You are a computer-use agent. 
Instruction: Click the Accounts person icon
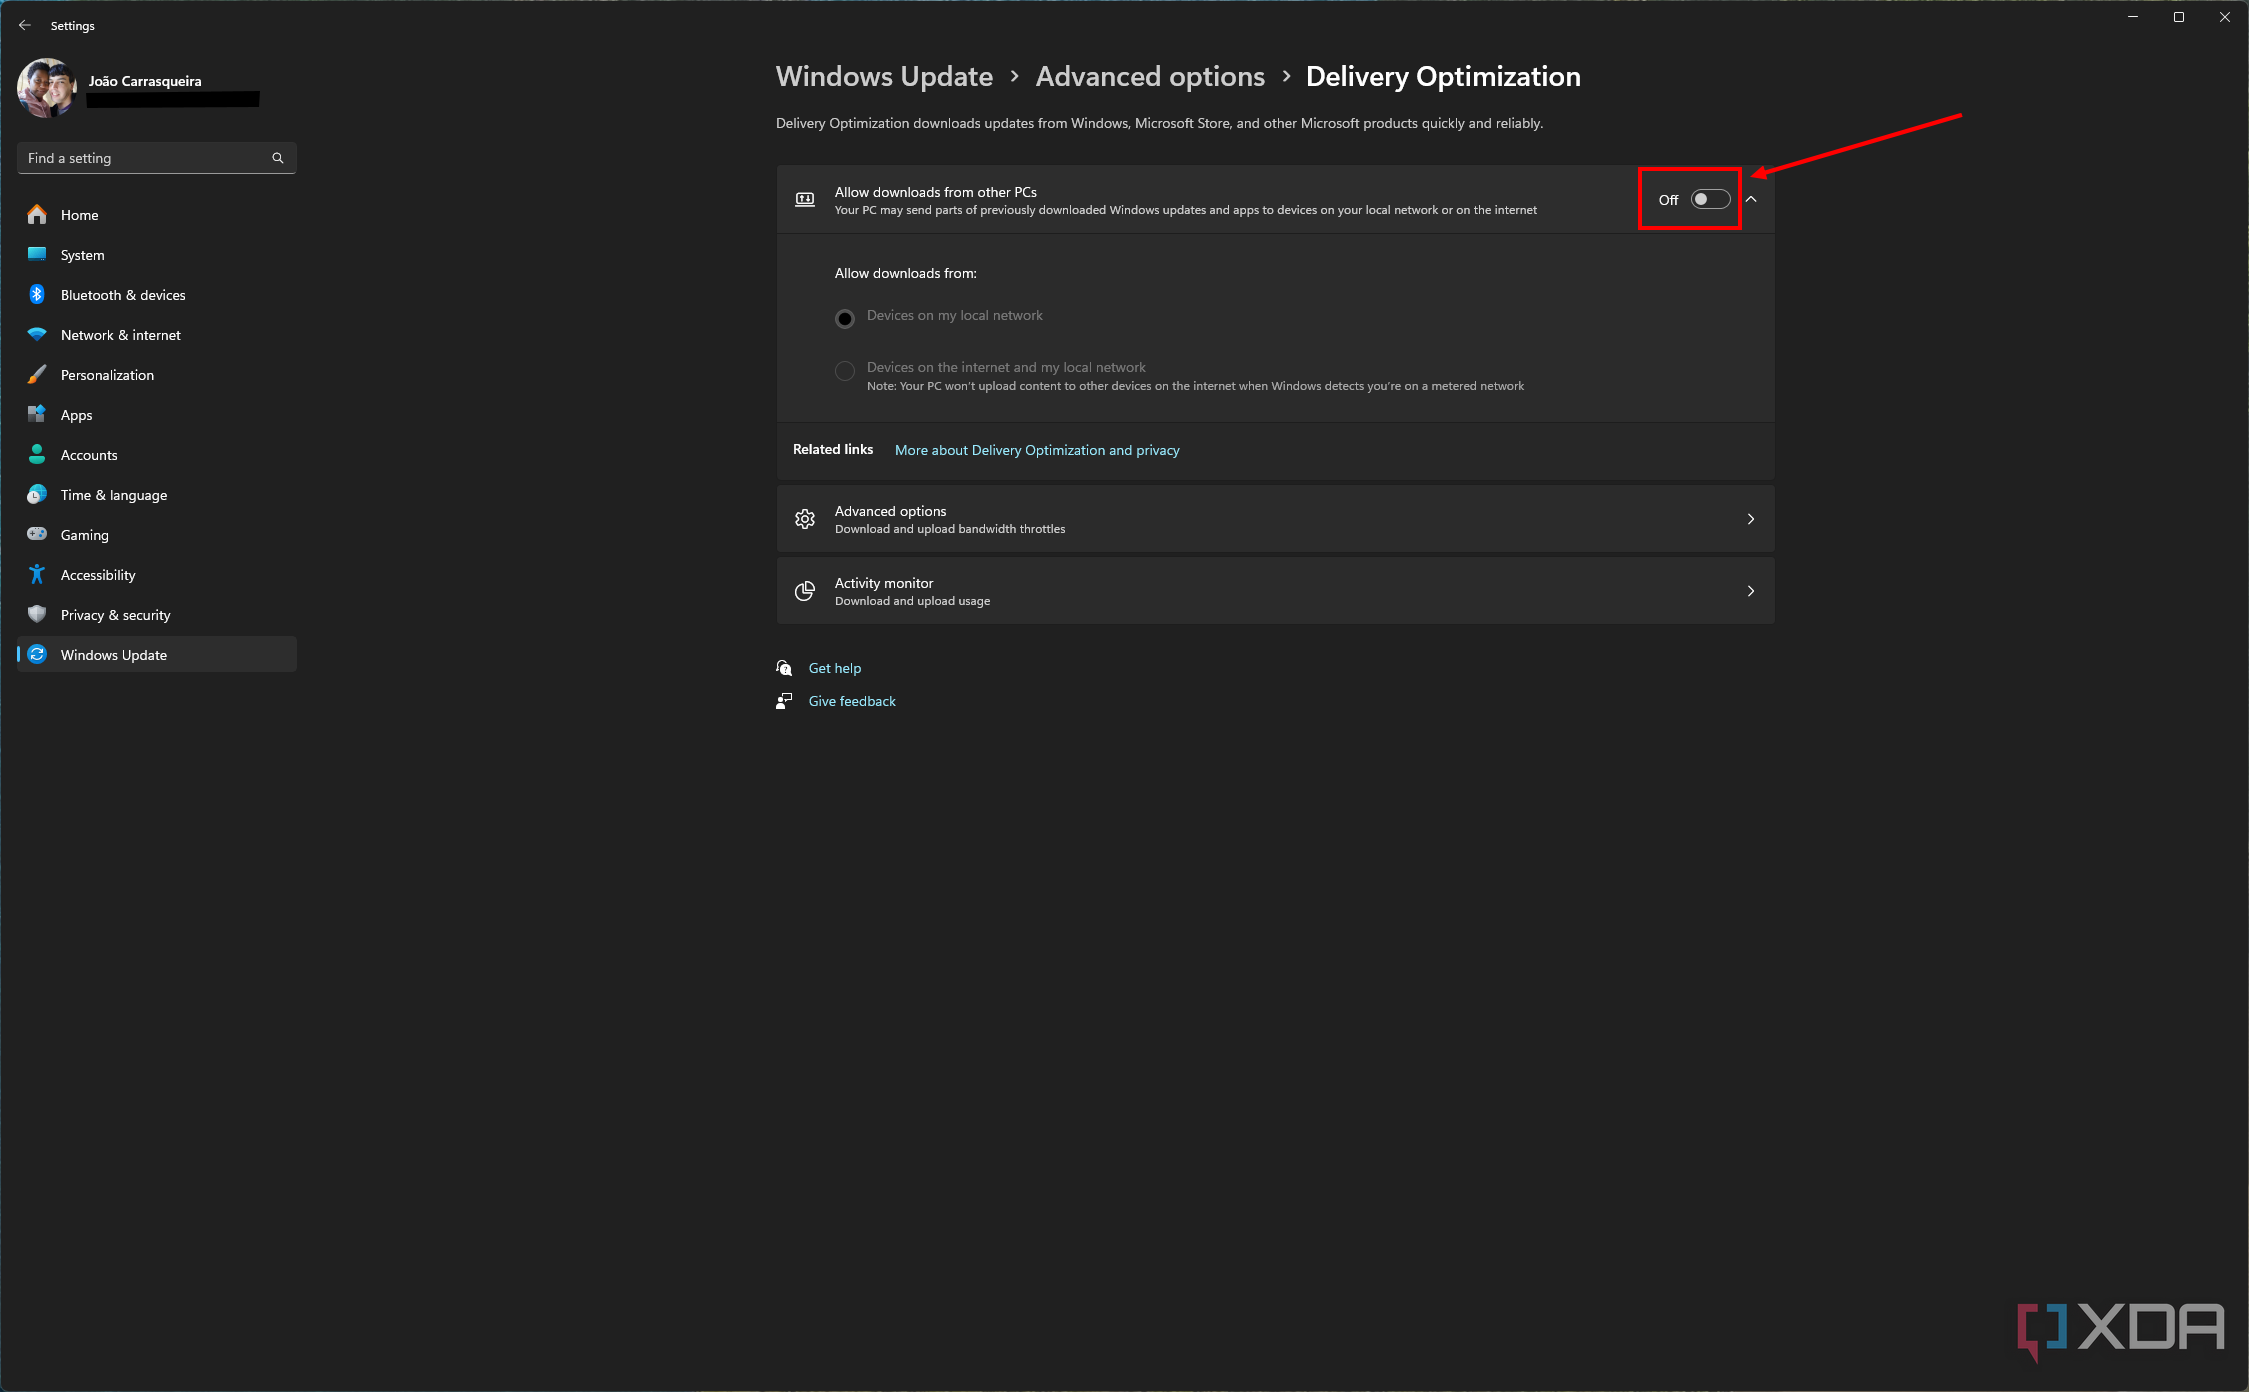[x=37, y=455]
